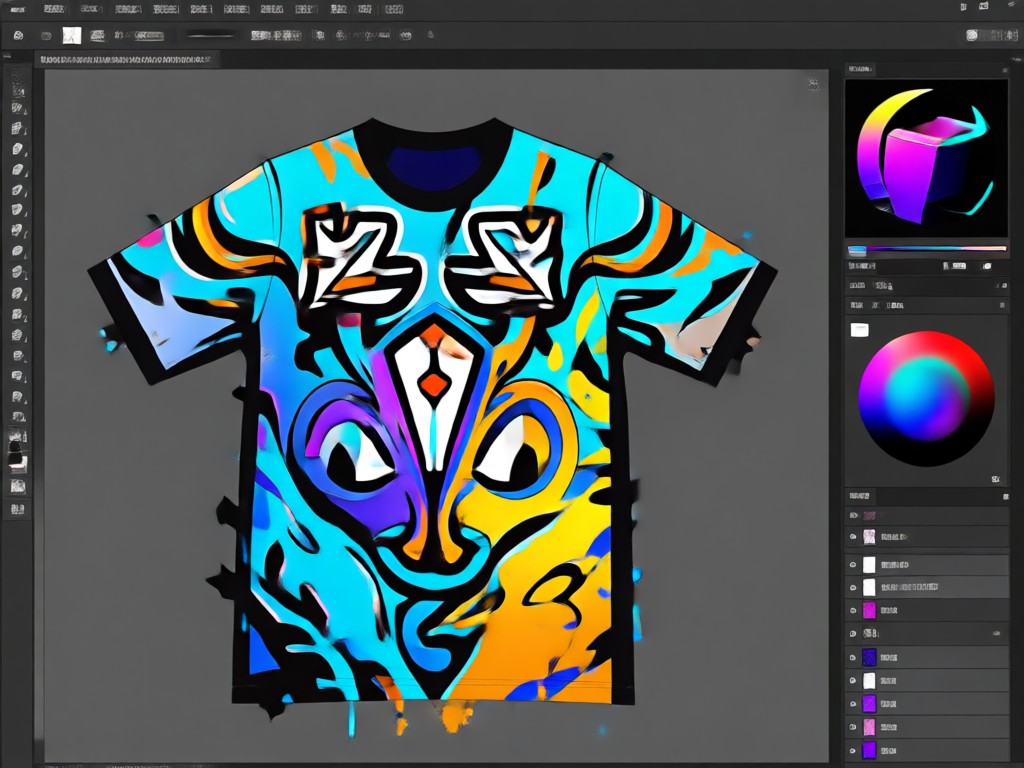Screen dimensions: 1024x768
Task: Click the workspace button at the options bar's right end
Action: (990, 35)
